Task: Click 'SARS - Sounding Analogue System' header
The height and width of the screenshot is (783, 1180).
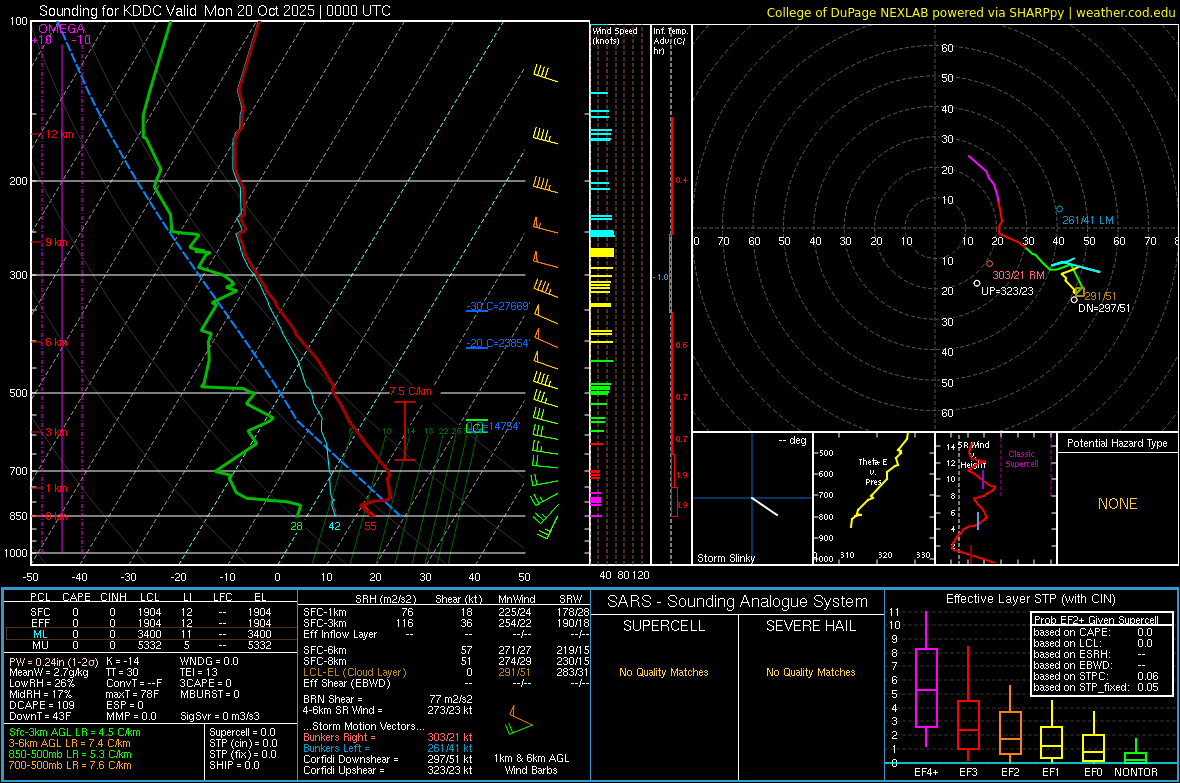Action: click(738, 602)
